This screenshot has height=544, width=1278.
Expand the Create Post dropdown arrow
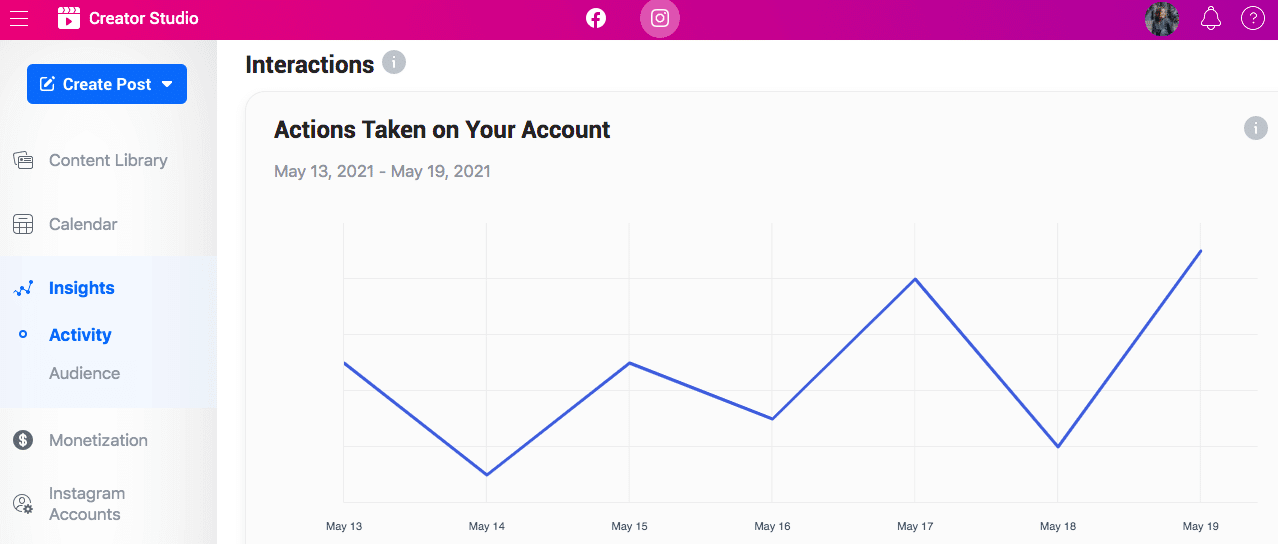(167, 84)
